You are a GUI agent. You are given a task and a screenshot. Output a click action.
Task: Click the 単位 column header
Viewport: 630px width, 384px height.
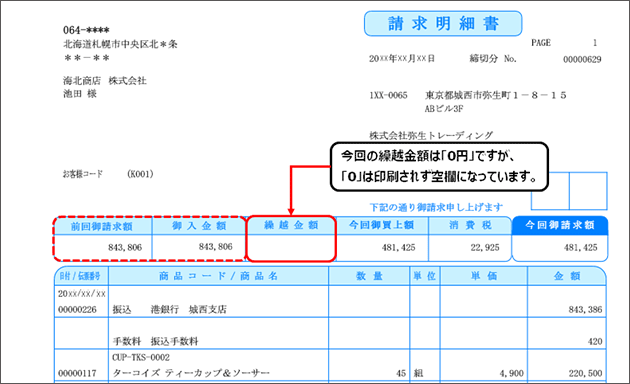425,276
